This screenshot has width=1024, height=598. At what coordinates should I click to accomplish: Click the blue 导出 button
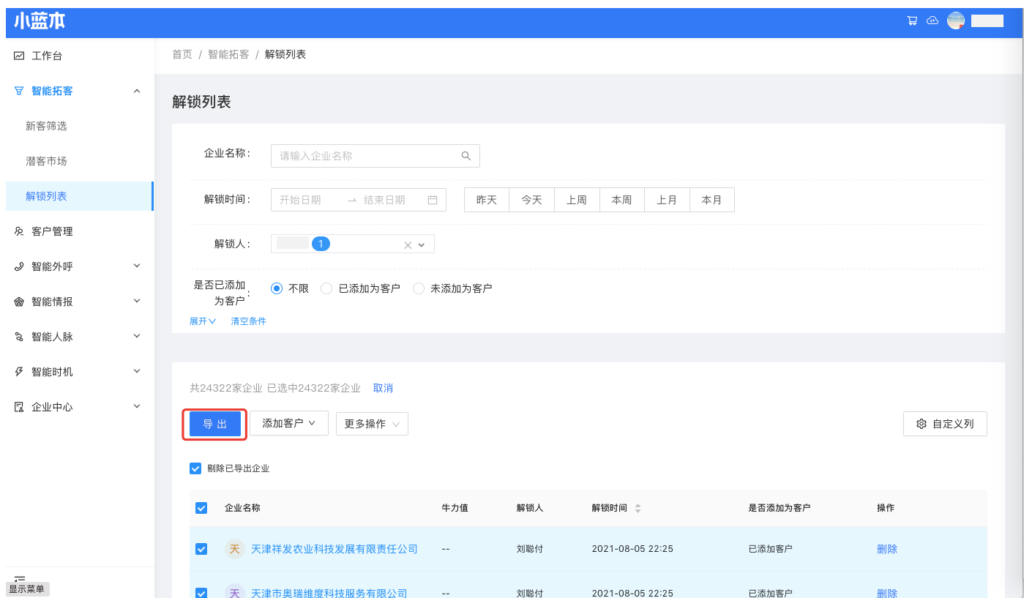coord(214,424)
